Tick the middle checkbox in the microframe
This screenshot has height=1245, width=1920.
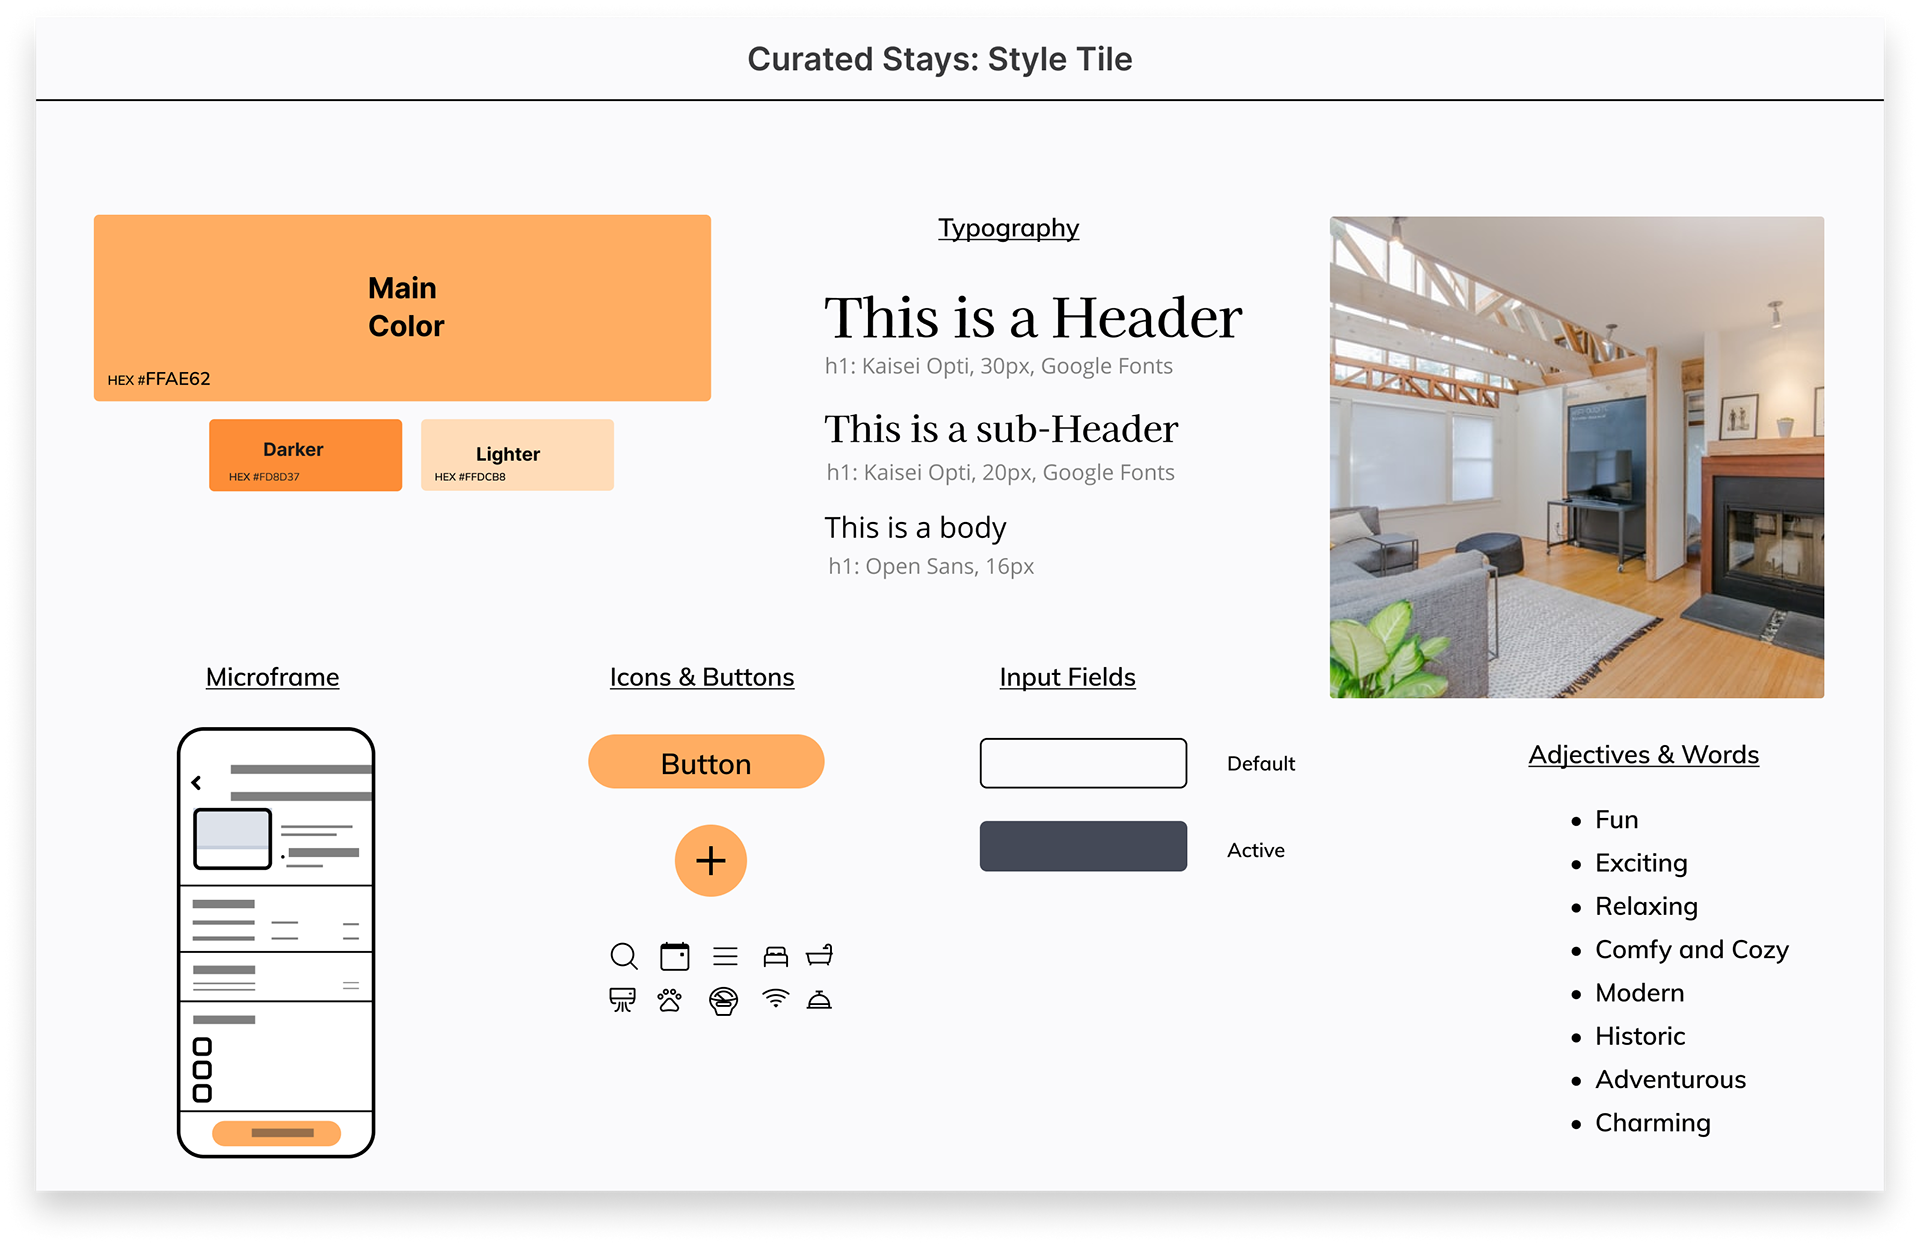[x=202, y=1070]
